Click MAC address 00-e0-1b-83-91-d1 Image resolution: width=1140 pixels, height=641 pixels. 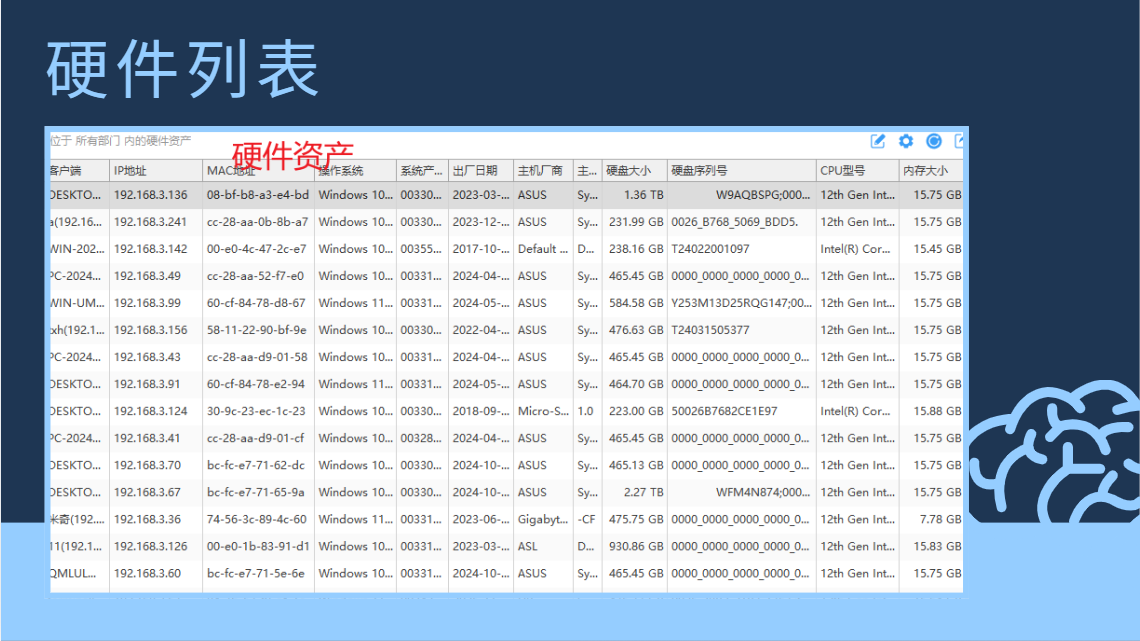coord(257,546)
